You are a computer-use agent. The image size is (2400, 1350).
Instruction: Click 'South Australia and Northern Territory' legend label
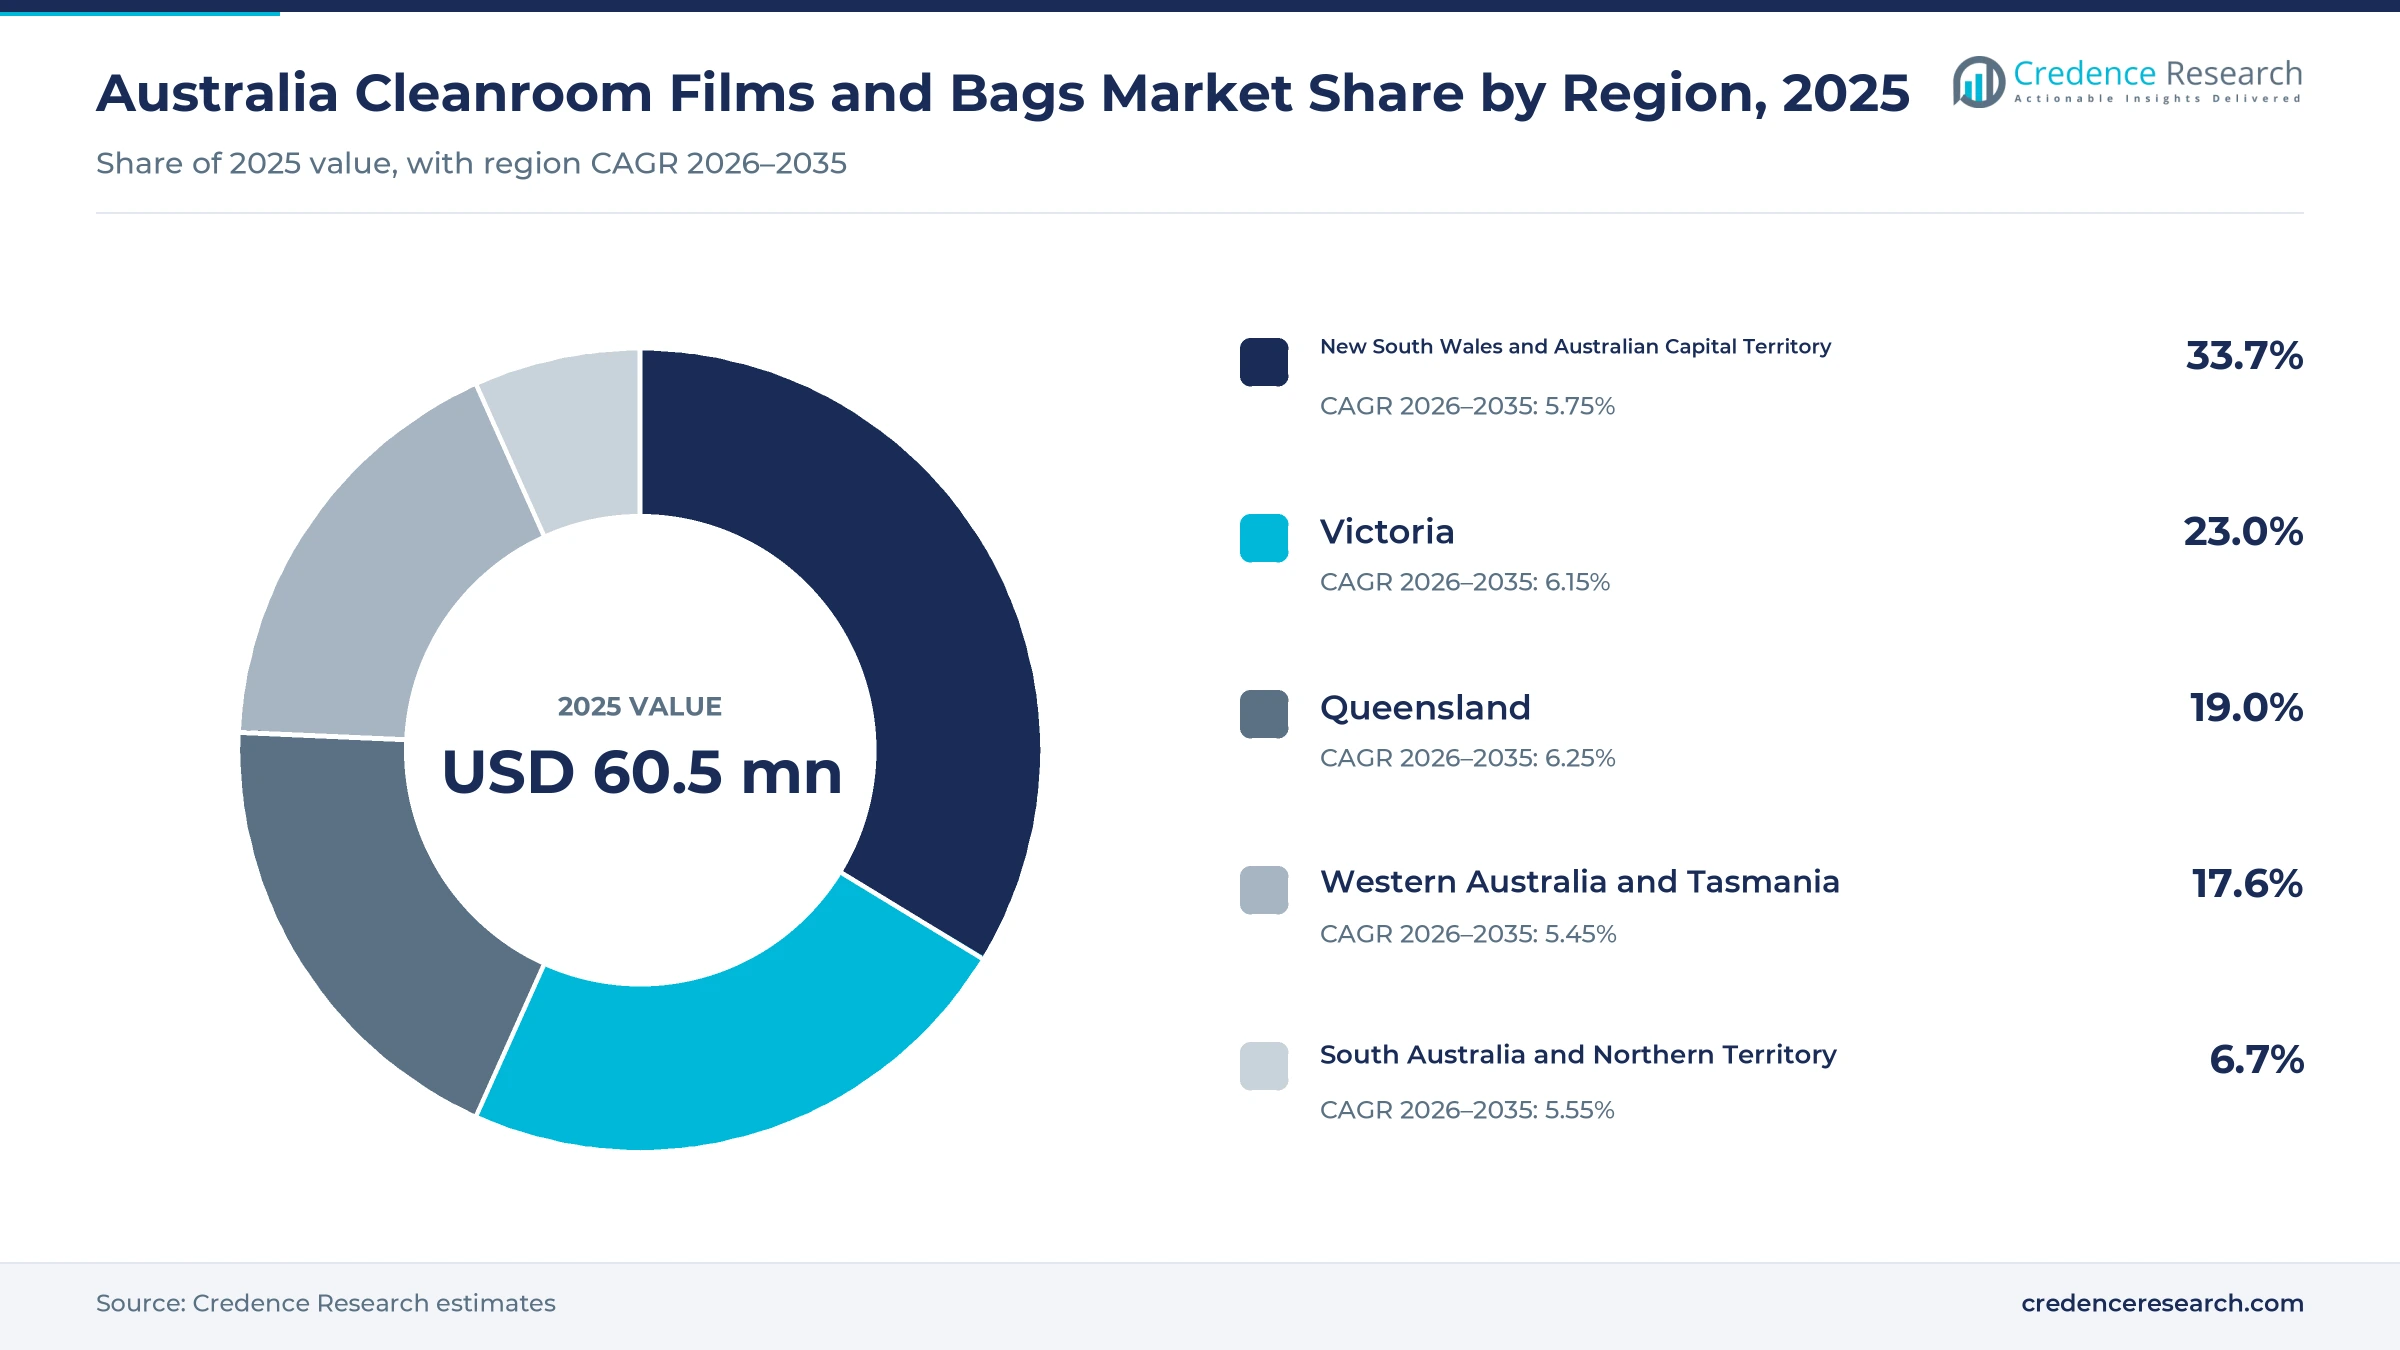point(1578,1055)
